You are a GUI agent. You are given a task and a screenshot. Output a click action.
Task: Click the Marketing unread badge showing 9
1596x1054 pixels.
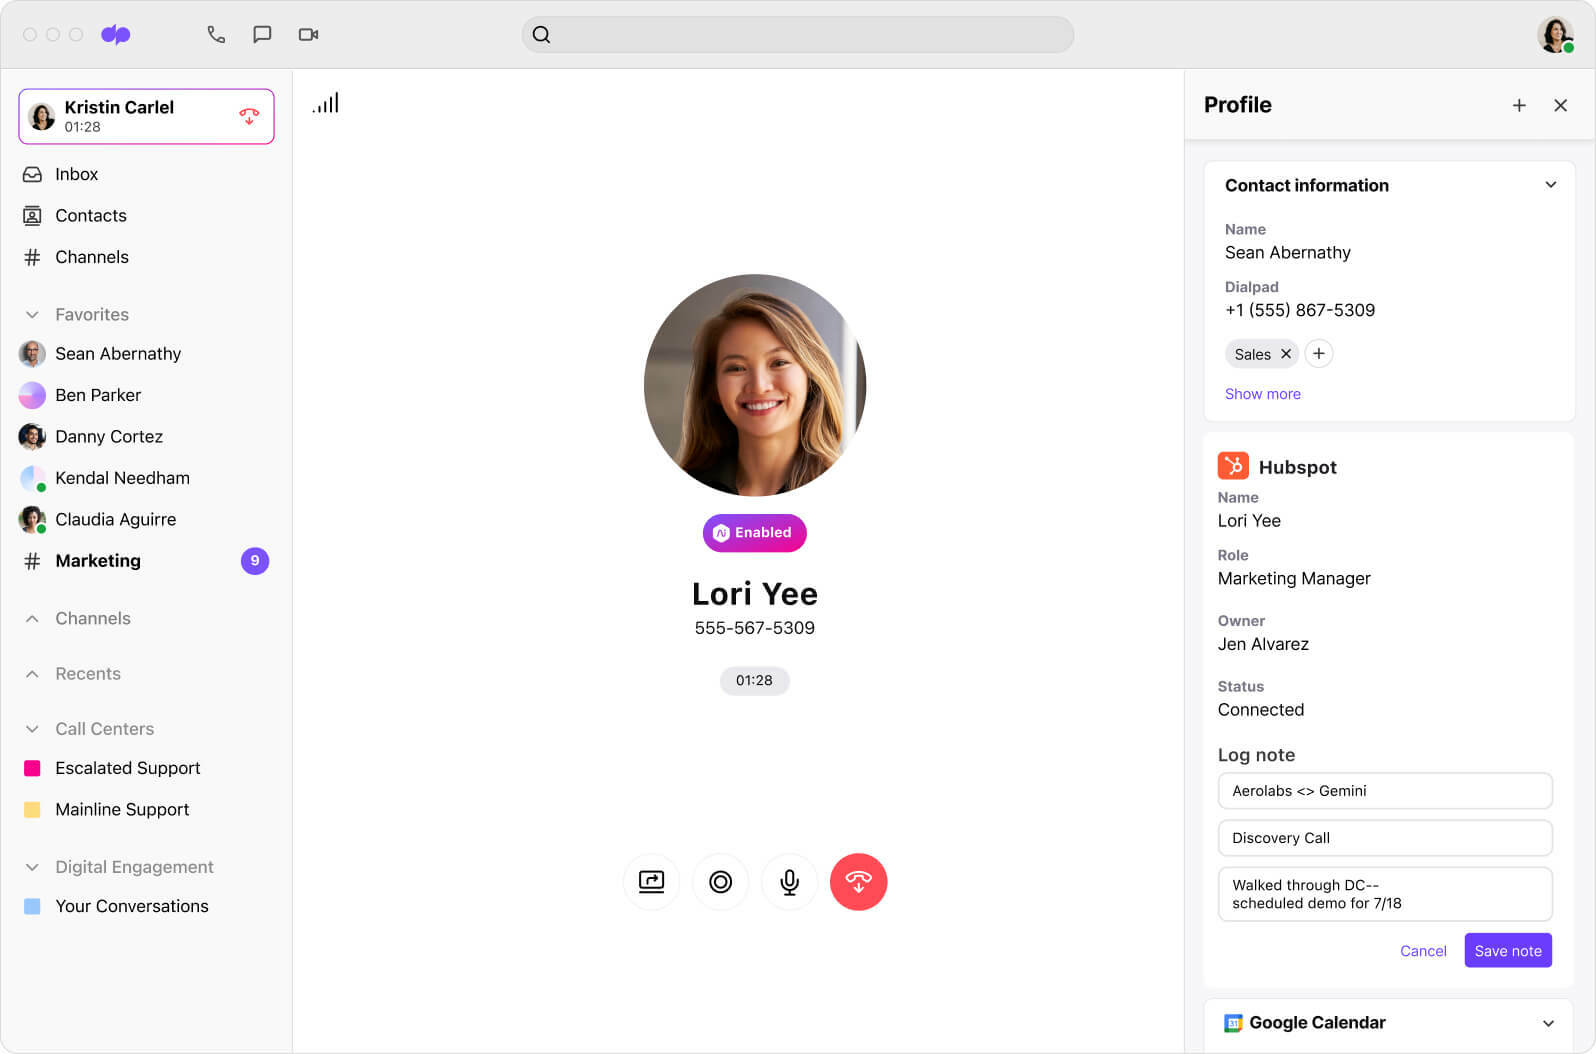[x=255, y=561]
